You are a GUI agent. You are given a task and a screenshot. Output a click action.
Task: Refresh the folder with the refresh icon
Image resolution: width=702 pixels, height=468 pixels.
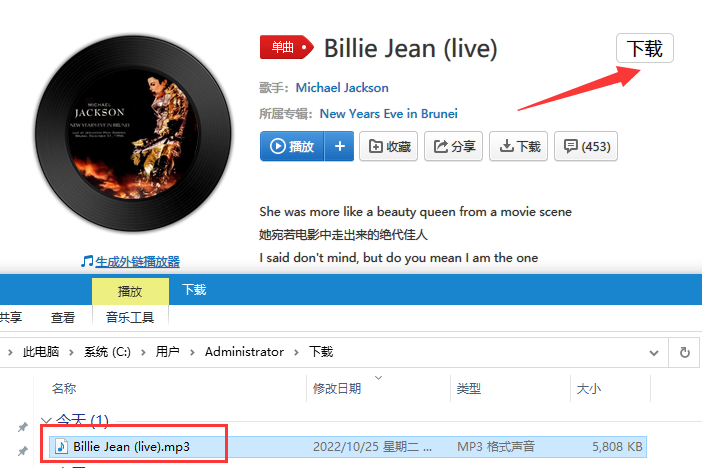[x=685, y=352]
